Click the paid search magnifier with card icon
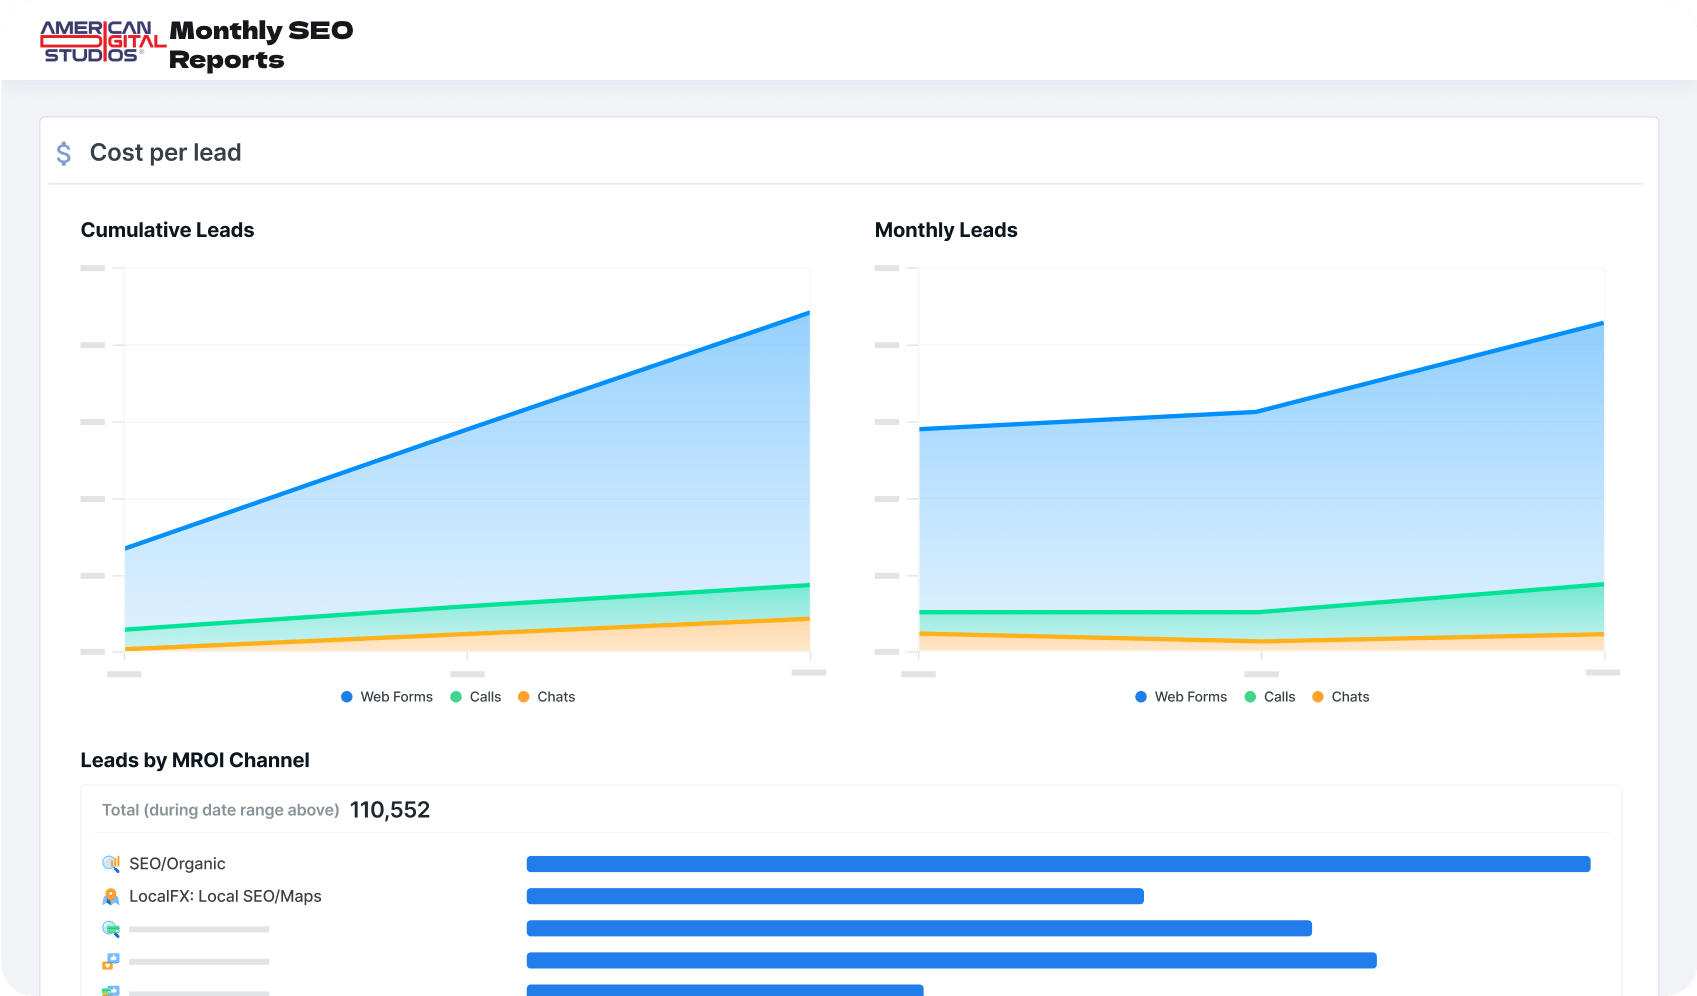The image size is (1697, 996). click(x=111, y=929)
